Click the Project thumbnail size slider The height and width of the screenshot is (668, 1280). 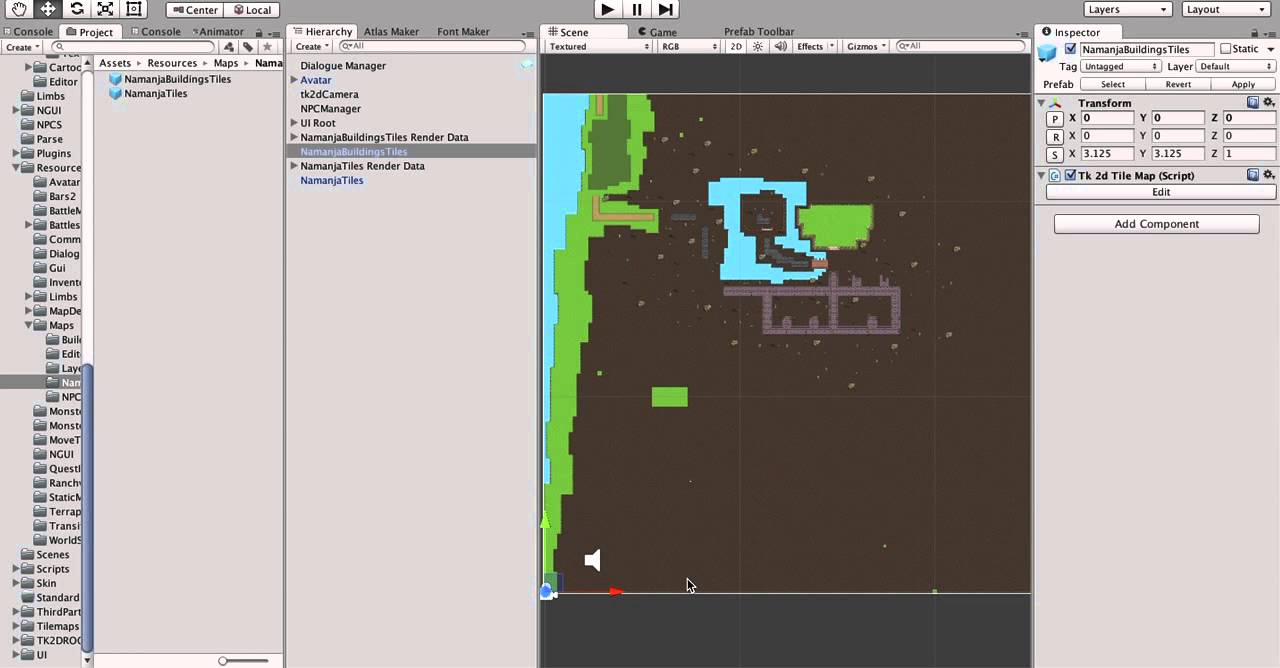(243, 660)
